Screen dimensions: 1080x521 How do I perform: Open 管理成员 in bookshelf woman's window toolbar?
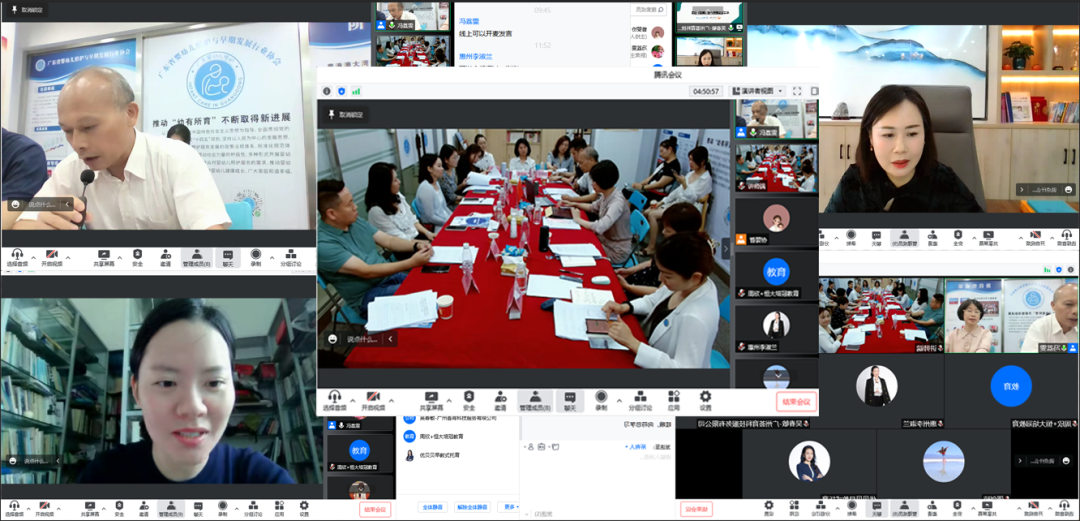point(171,509)
